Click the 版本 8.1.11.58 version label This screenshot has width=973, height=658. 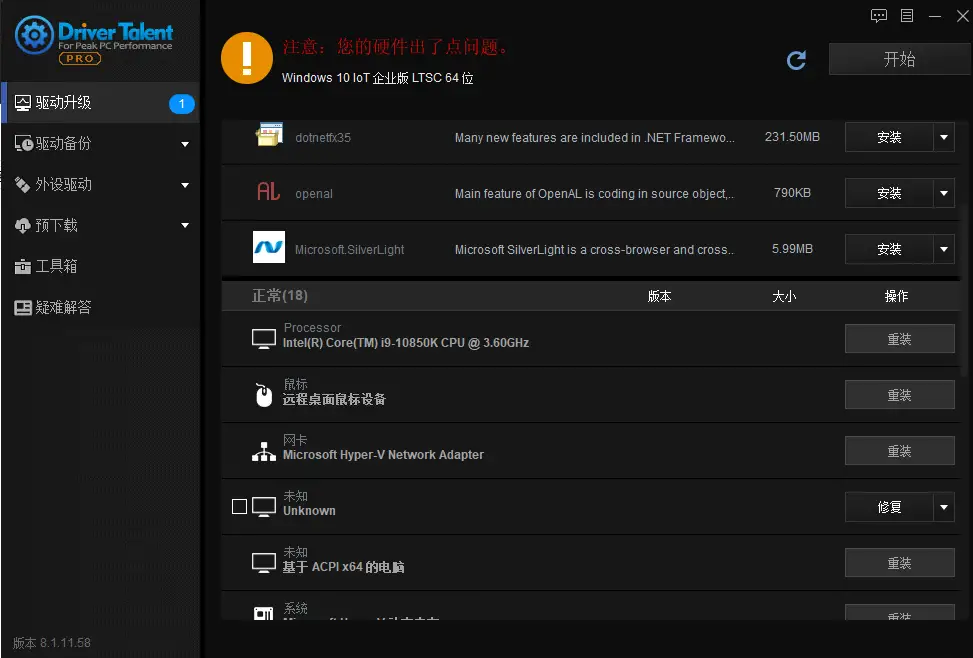point(52,642)
